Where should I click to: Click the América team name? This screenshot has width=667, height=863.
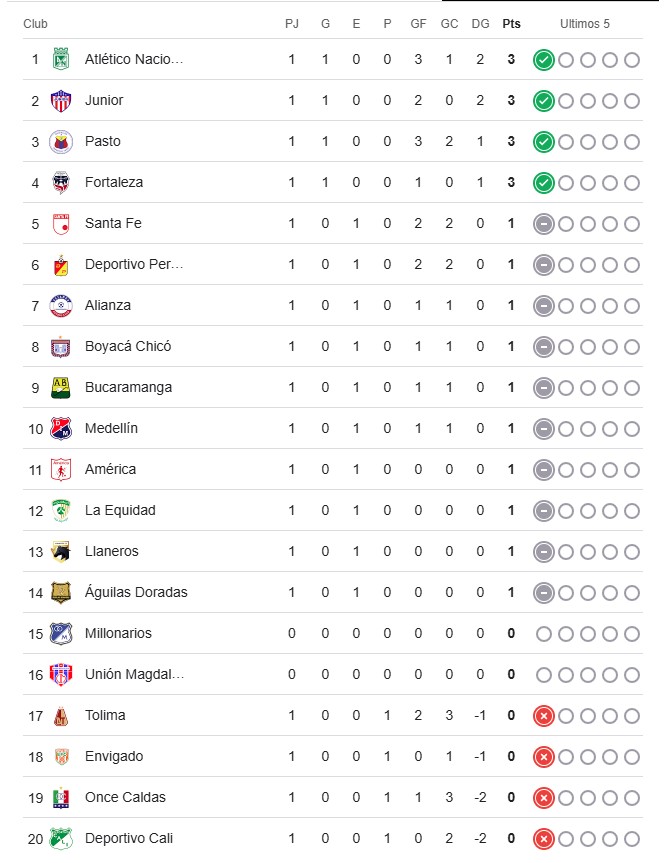[110, 469]
